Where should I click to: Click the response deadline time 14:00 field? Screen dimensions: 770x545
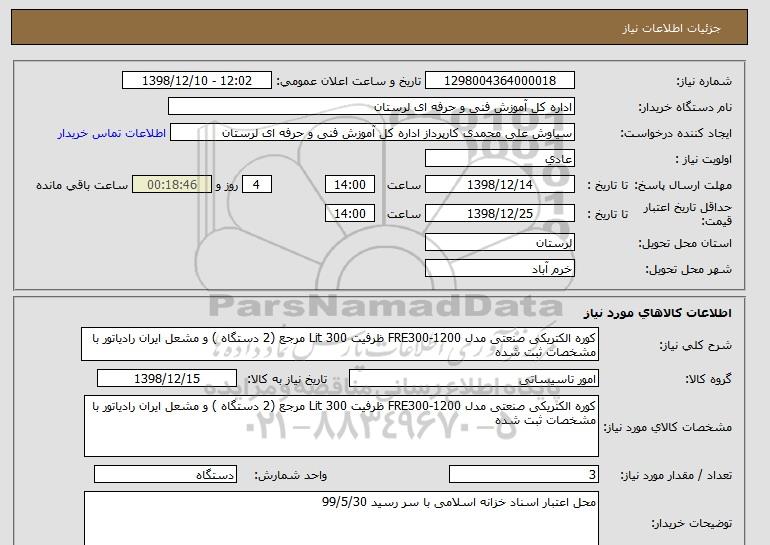[350, 185]
